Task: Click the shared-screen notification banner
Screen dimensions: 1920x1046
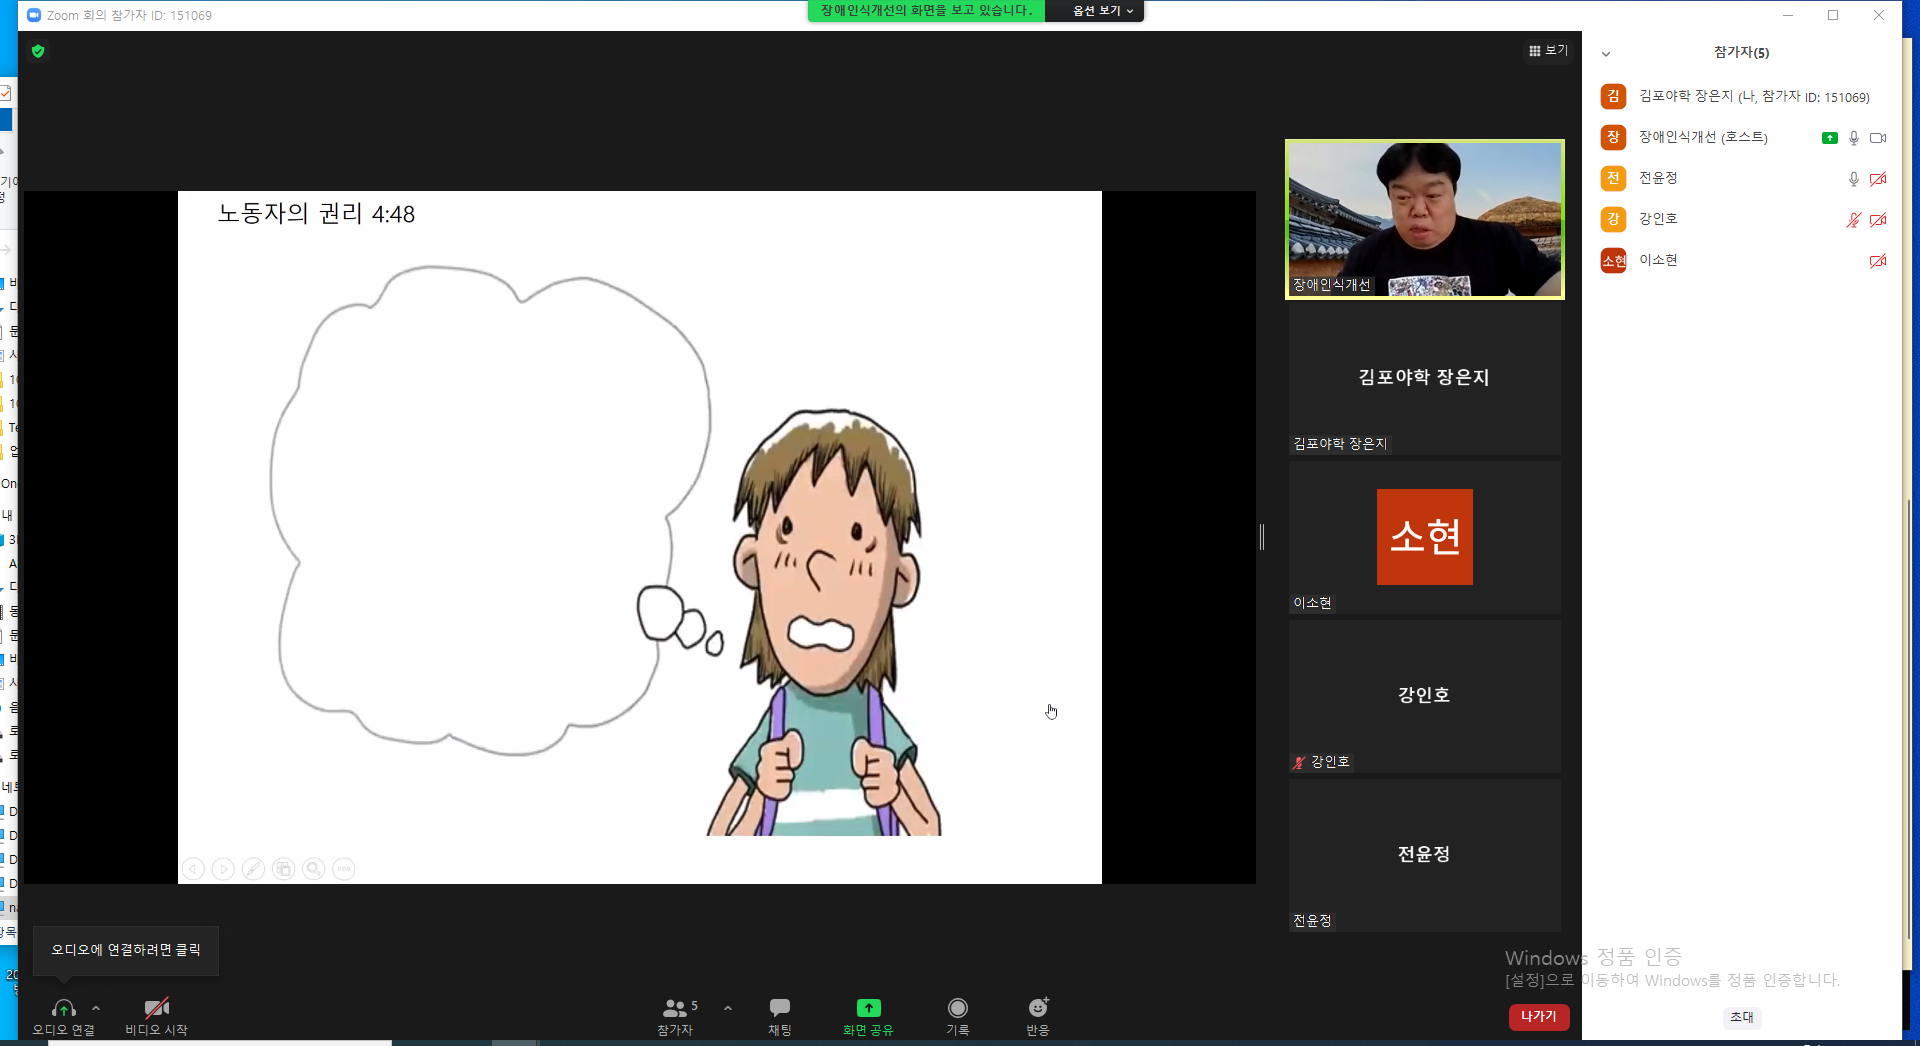Action: [926, 11]
